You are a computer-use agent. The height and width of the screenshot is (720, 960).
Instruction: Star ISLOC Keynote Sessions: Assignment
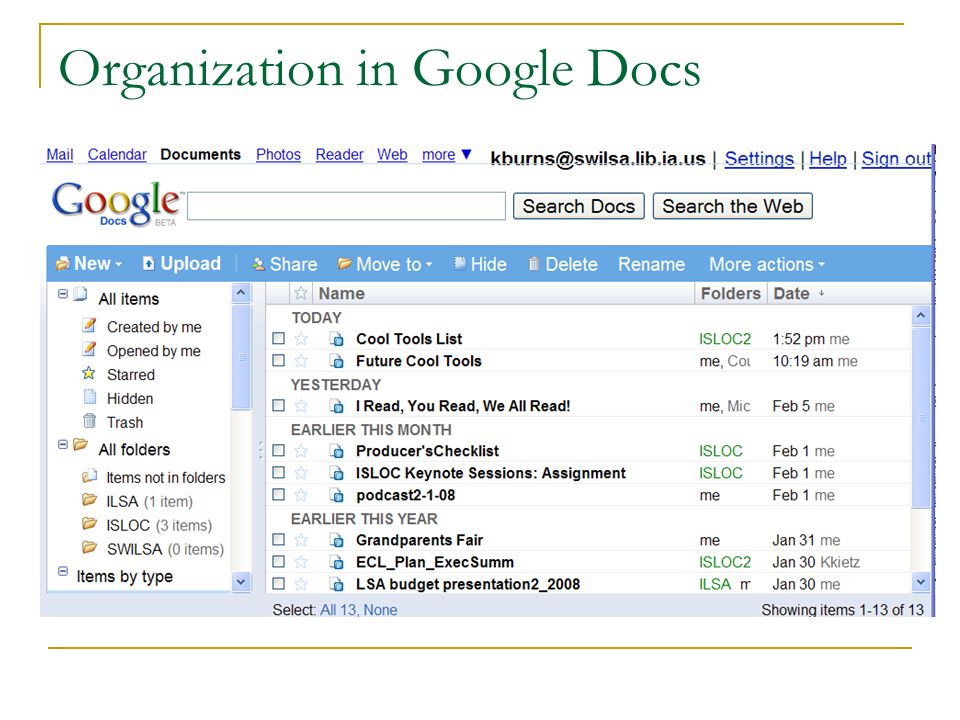click(301, 473)
